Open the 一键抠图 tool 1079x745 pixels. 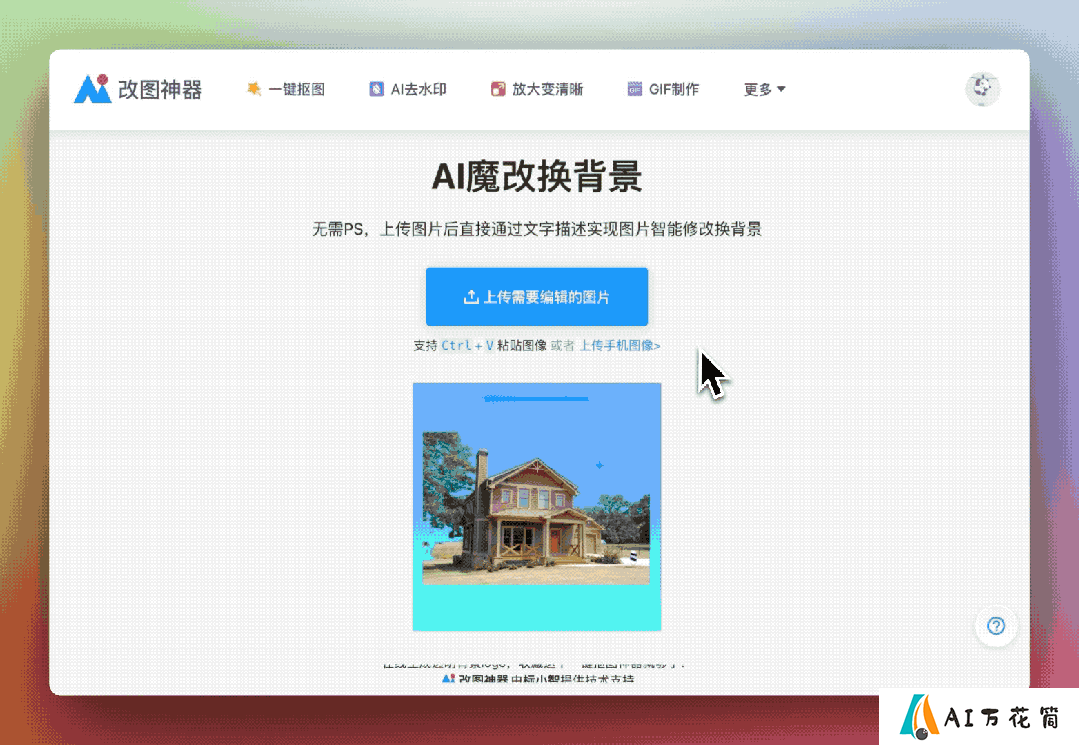[x=286, y=89]
